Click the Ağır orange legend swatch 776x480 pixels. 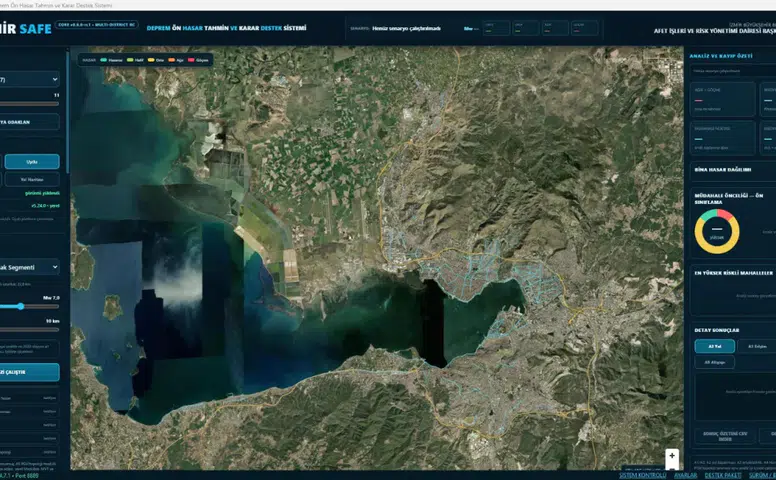tap(171, 60)
